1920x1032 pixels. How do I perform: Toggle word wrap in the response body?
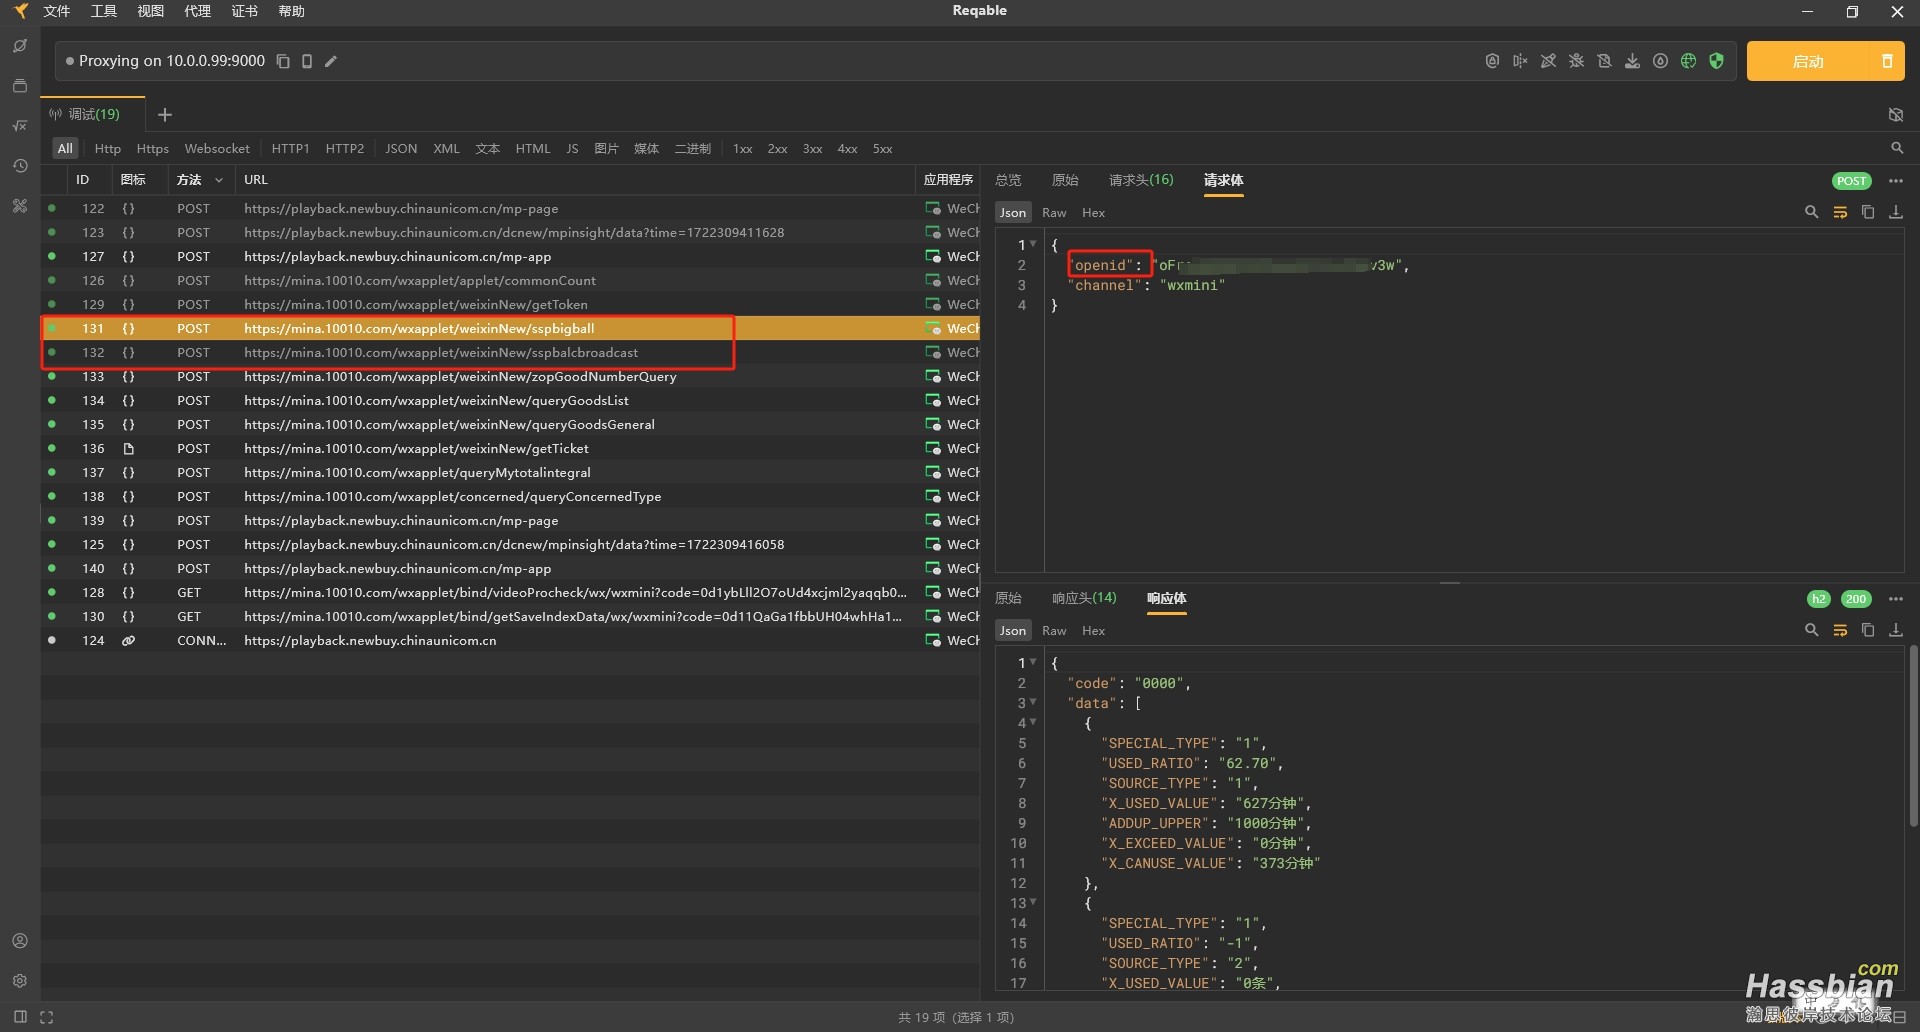(x=1840, y=630)
